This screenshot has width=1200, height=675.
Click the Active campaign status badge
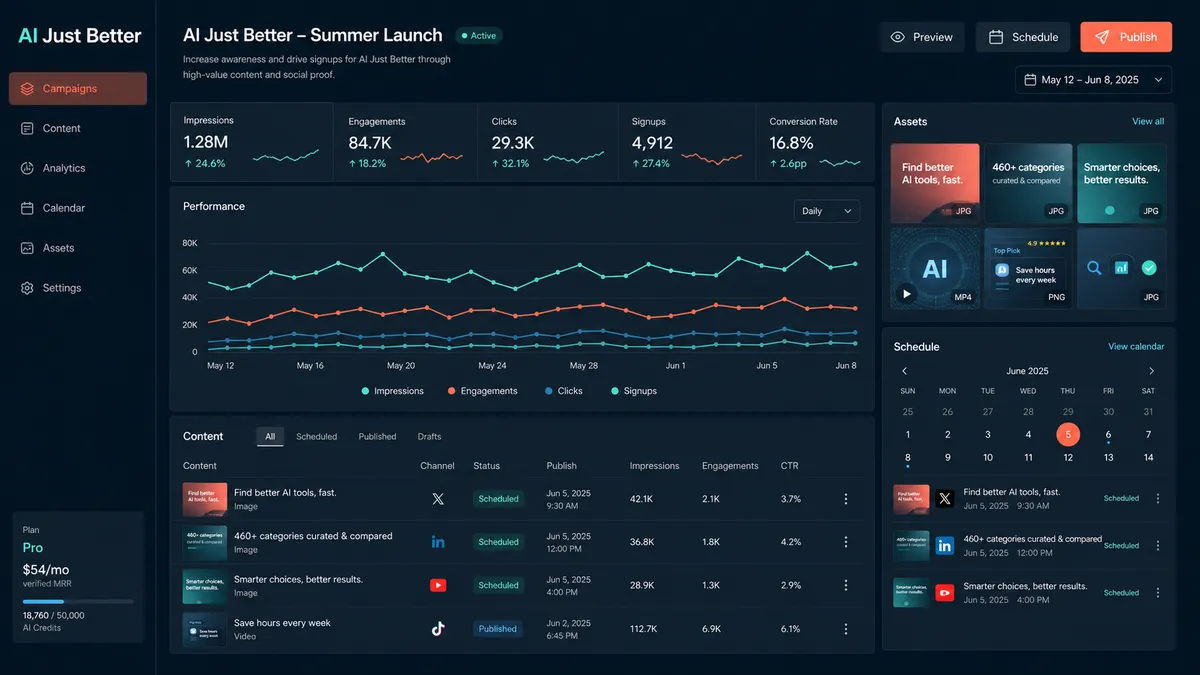click(478, 35)
